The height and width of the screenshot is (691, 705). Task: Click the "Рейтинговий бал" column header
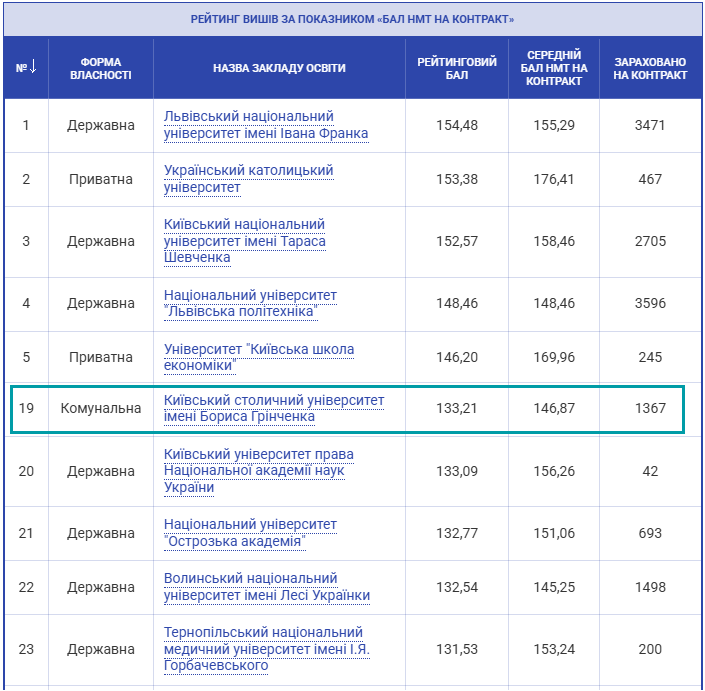tap(457, 68)
